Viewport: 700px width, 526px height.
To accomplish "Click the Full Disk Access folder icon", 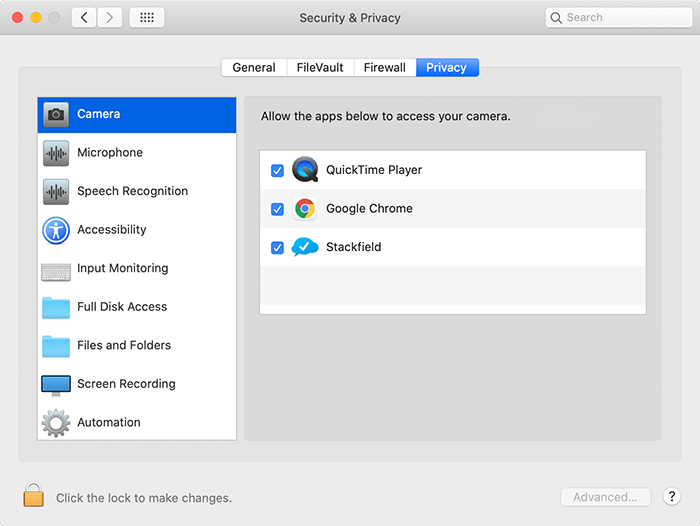I will point(56,308).
